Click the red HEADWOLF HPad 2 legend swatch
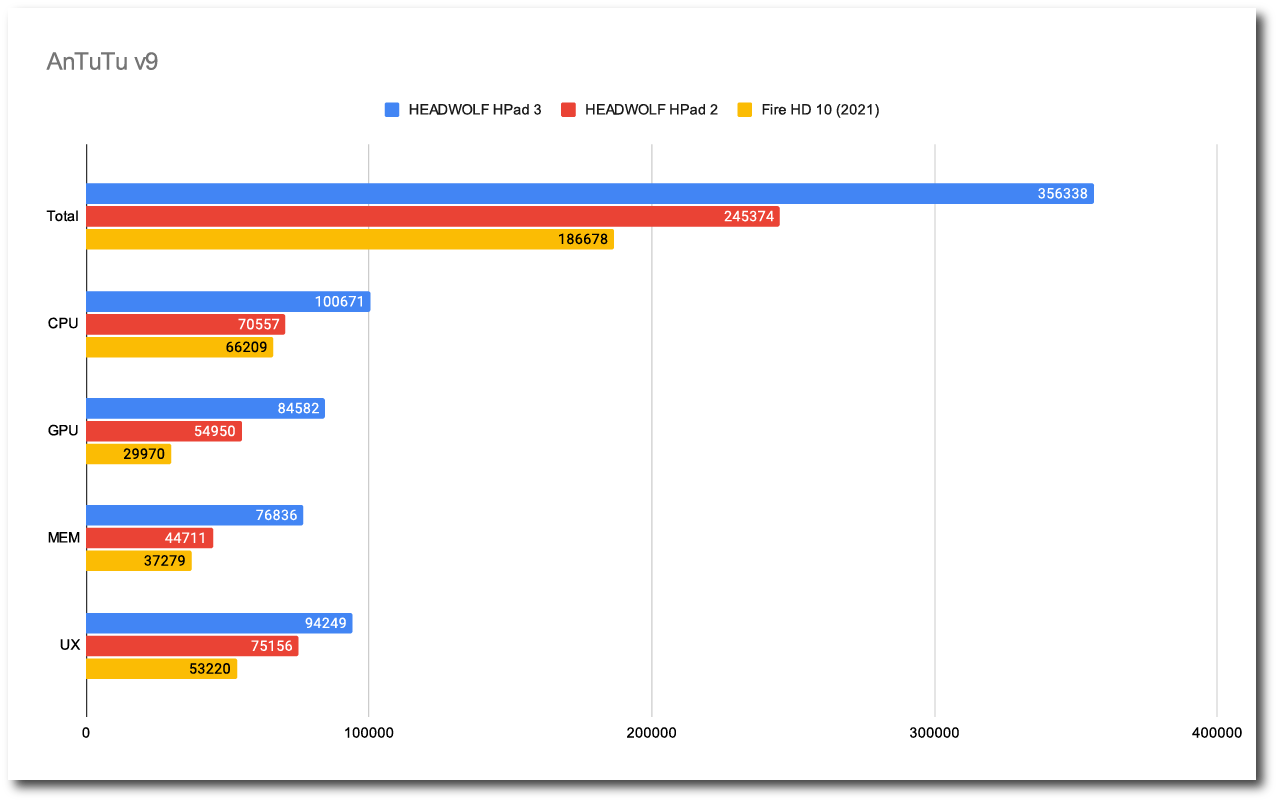Image resolution: width=1278 pixels, height=802 pixels. [569, 110]
